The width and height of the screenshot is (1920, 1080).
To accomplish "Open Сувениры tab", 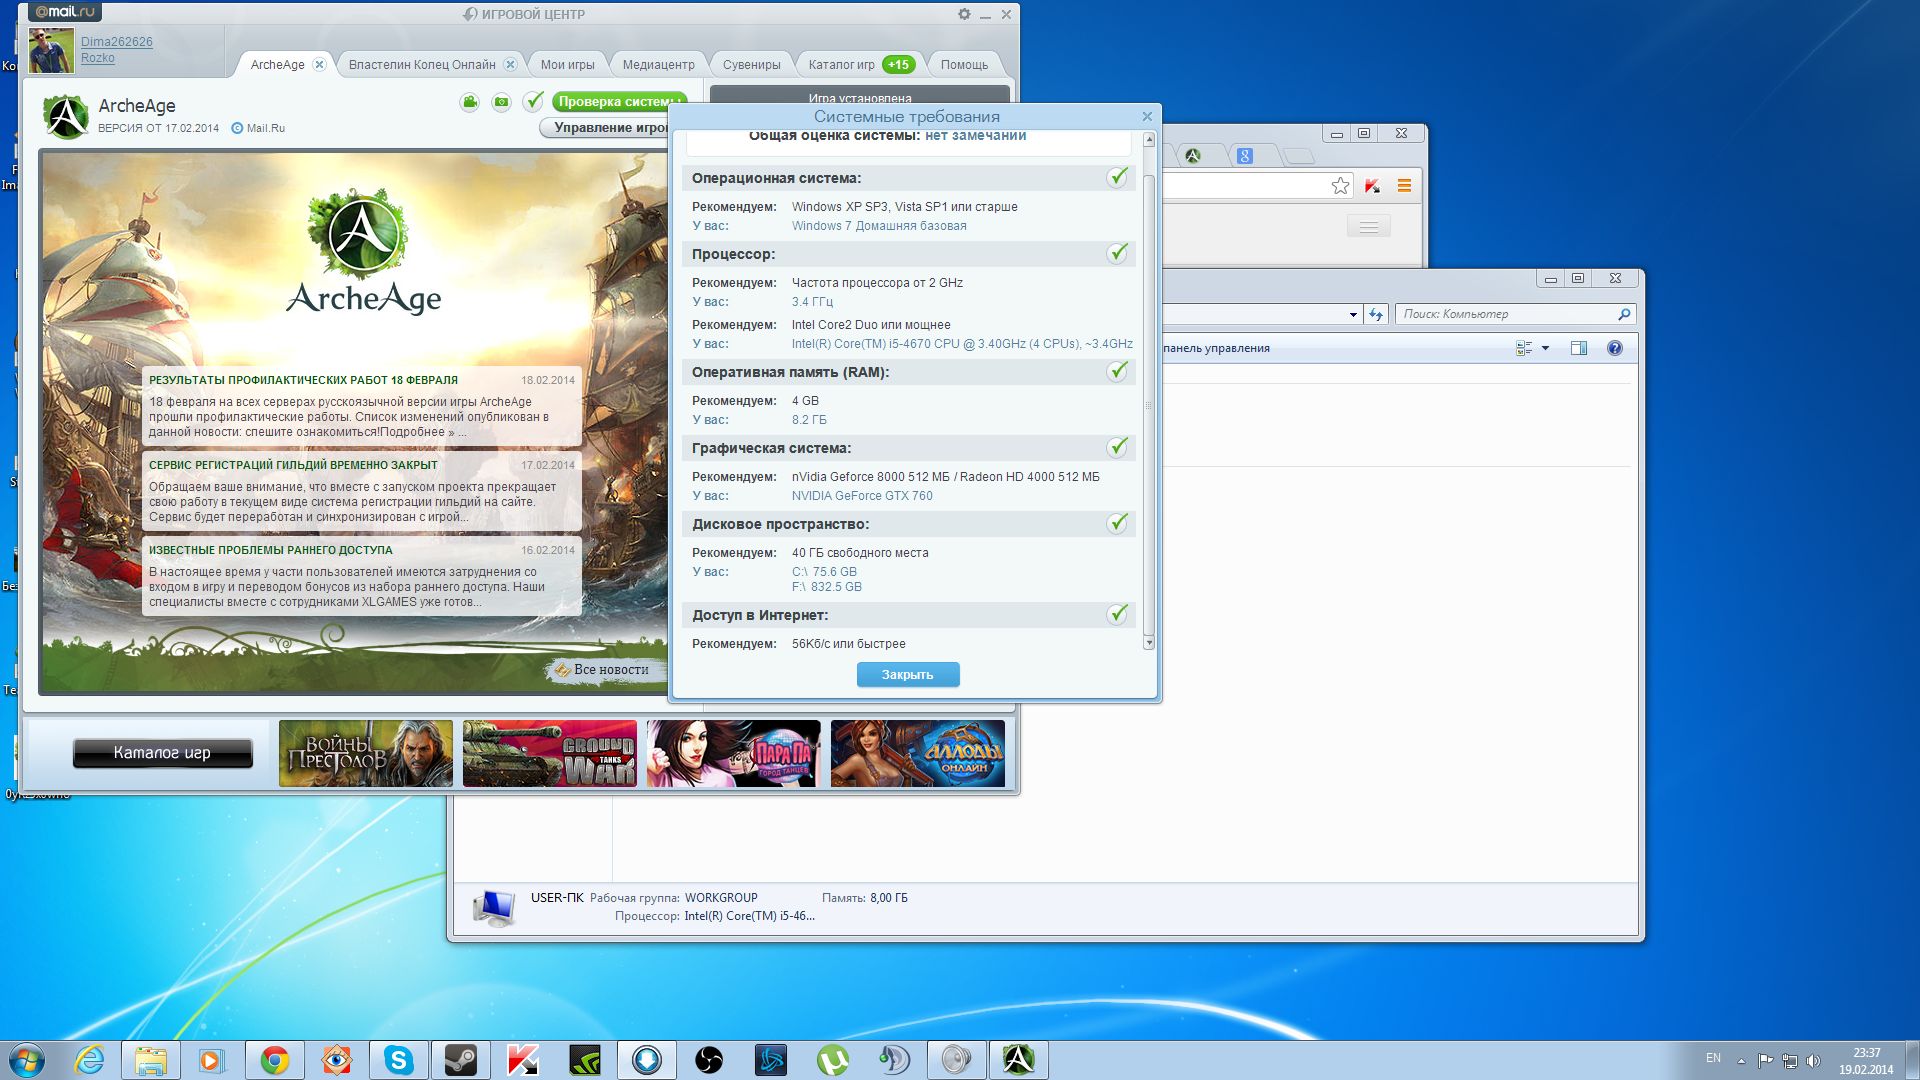I will [751, 65].
